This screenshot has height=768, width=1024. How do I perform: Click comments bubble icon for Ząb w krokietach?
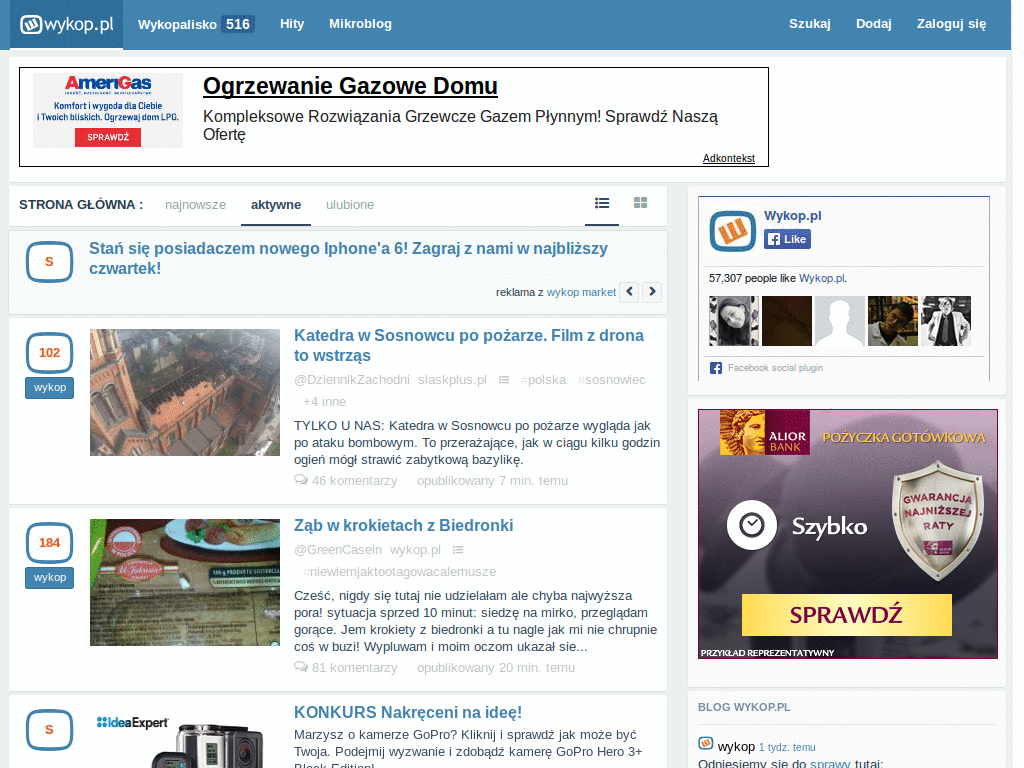pos(301,667)
